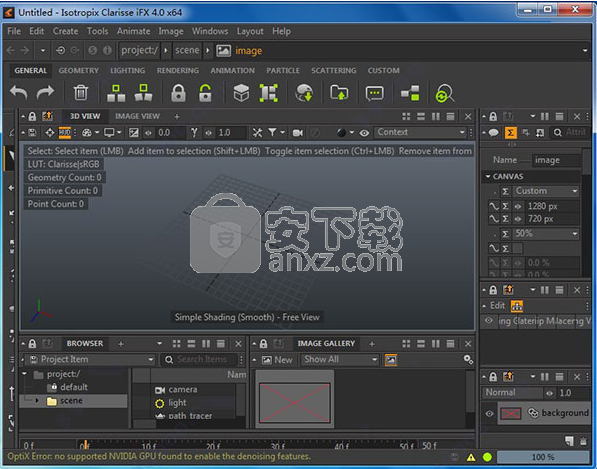Click the gray padlock Lock icon
The width and height of the screenshot is (597, 469).
click(178, 93)
